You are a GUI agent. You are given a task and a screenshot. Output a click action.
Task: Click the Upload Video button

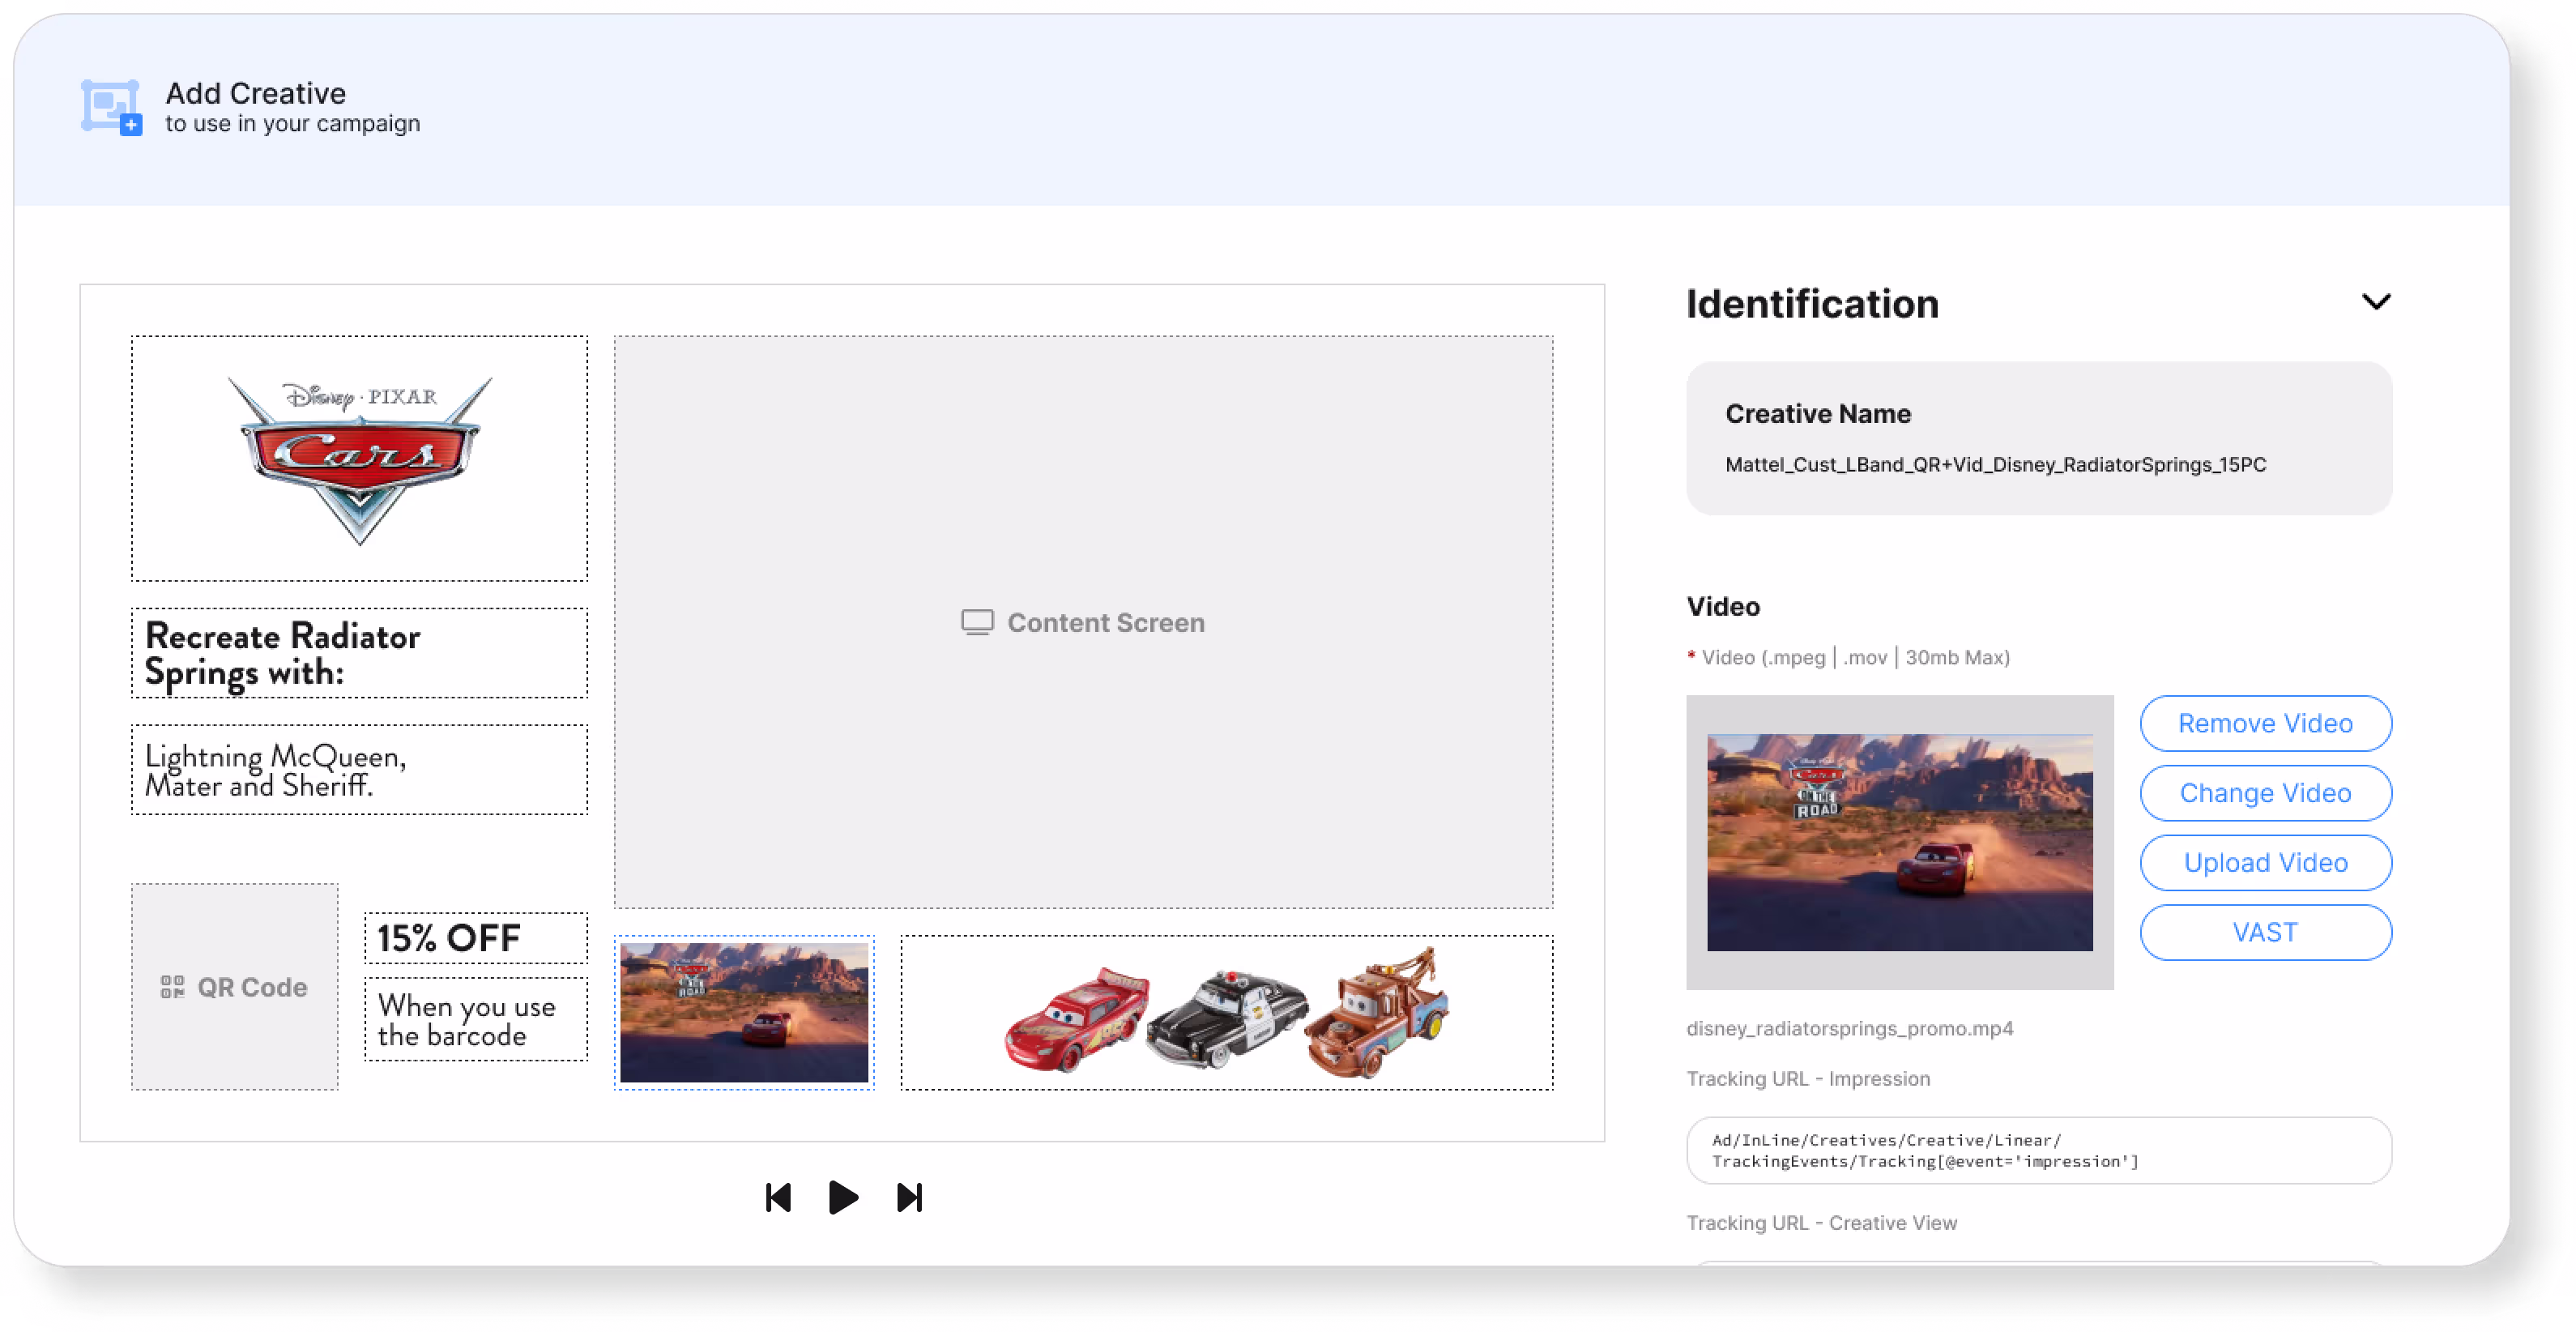pos(2265,862)
